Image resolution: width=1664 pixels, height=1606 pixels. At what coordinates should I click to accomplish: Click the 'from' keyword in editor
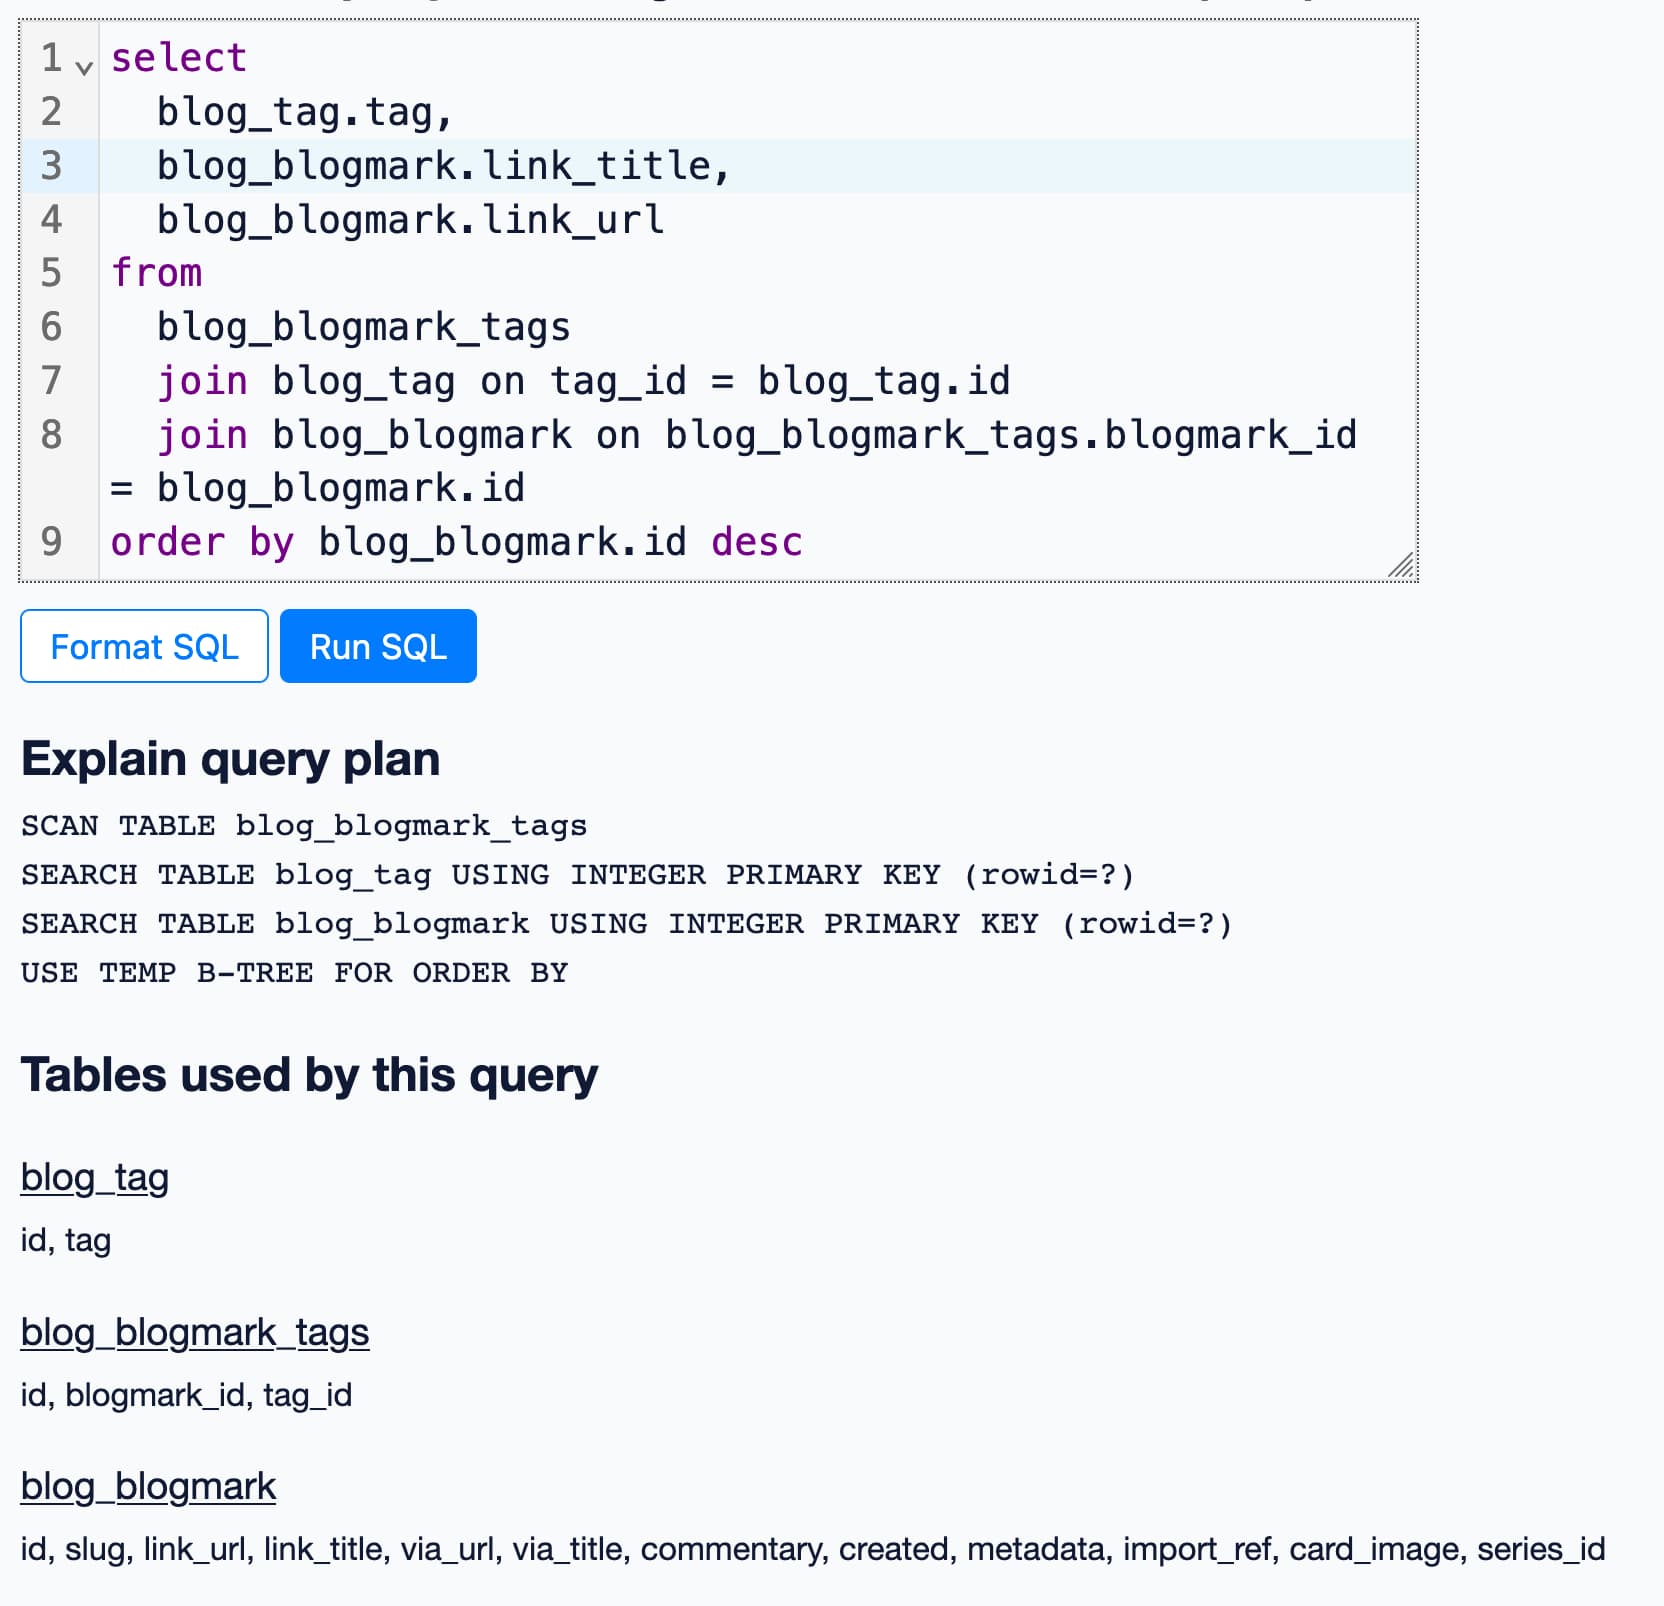coord(156,273)
